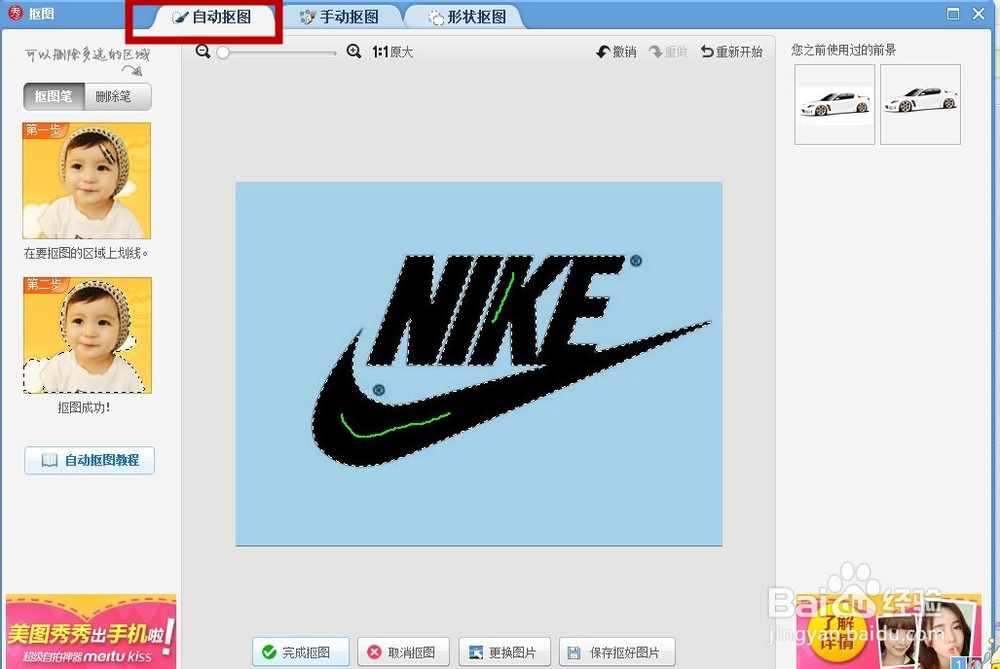
Task: Confirm with 完成抠图 button
Action: [x=300, y=652]
